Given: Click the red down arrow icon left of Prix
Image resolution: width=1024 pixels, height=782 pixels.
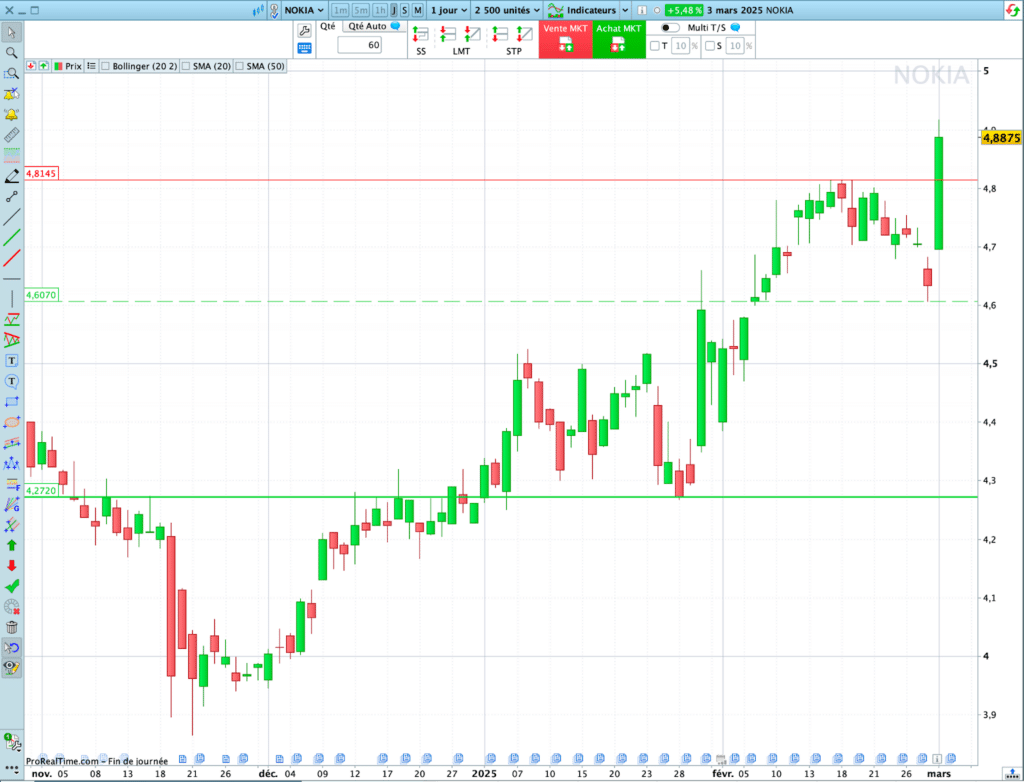Looking at the screenshot, I should [x=31, y=66].
